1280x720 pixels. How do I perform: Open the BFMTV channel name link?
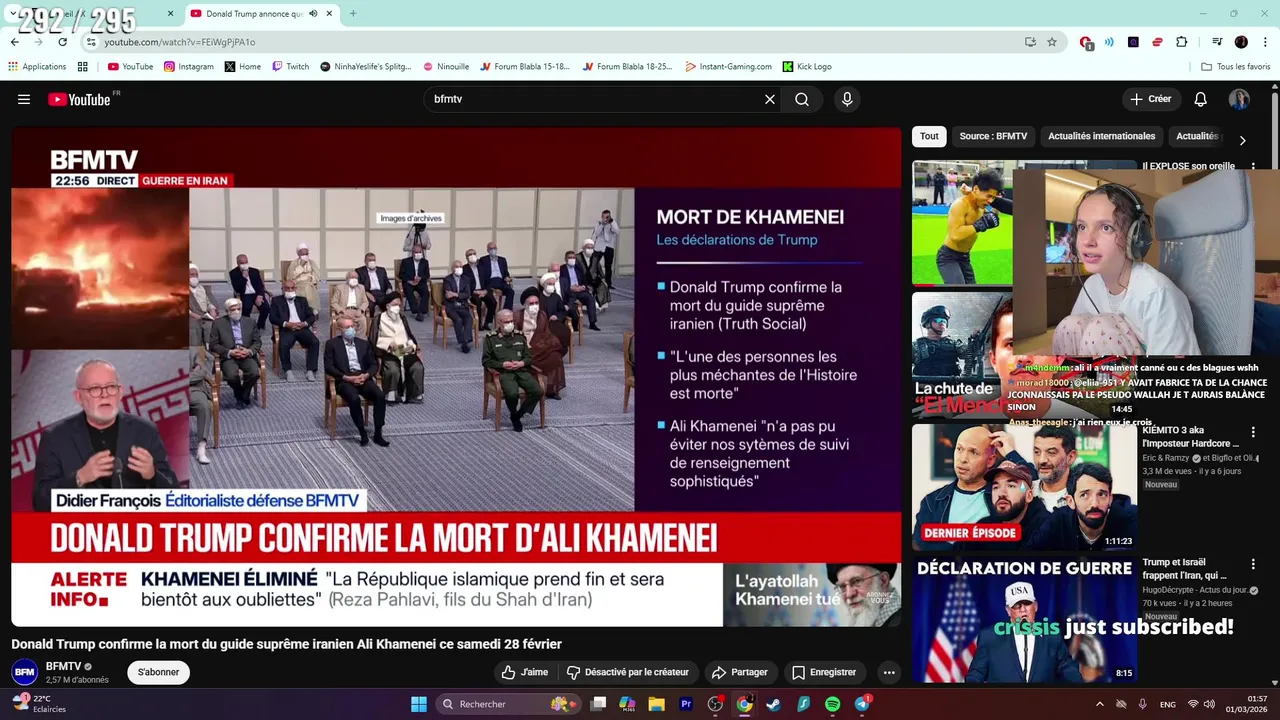(x=64, y=666)
